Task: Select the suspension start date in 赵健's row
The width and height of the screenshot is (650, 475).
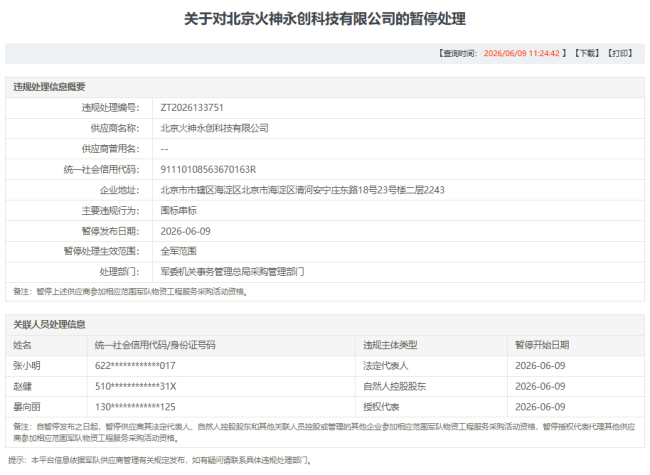Action: (540, 387)
